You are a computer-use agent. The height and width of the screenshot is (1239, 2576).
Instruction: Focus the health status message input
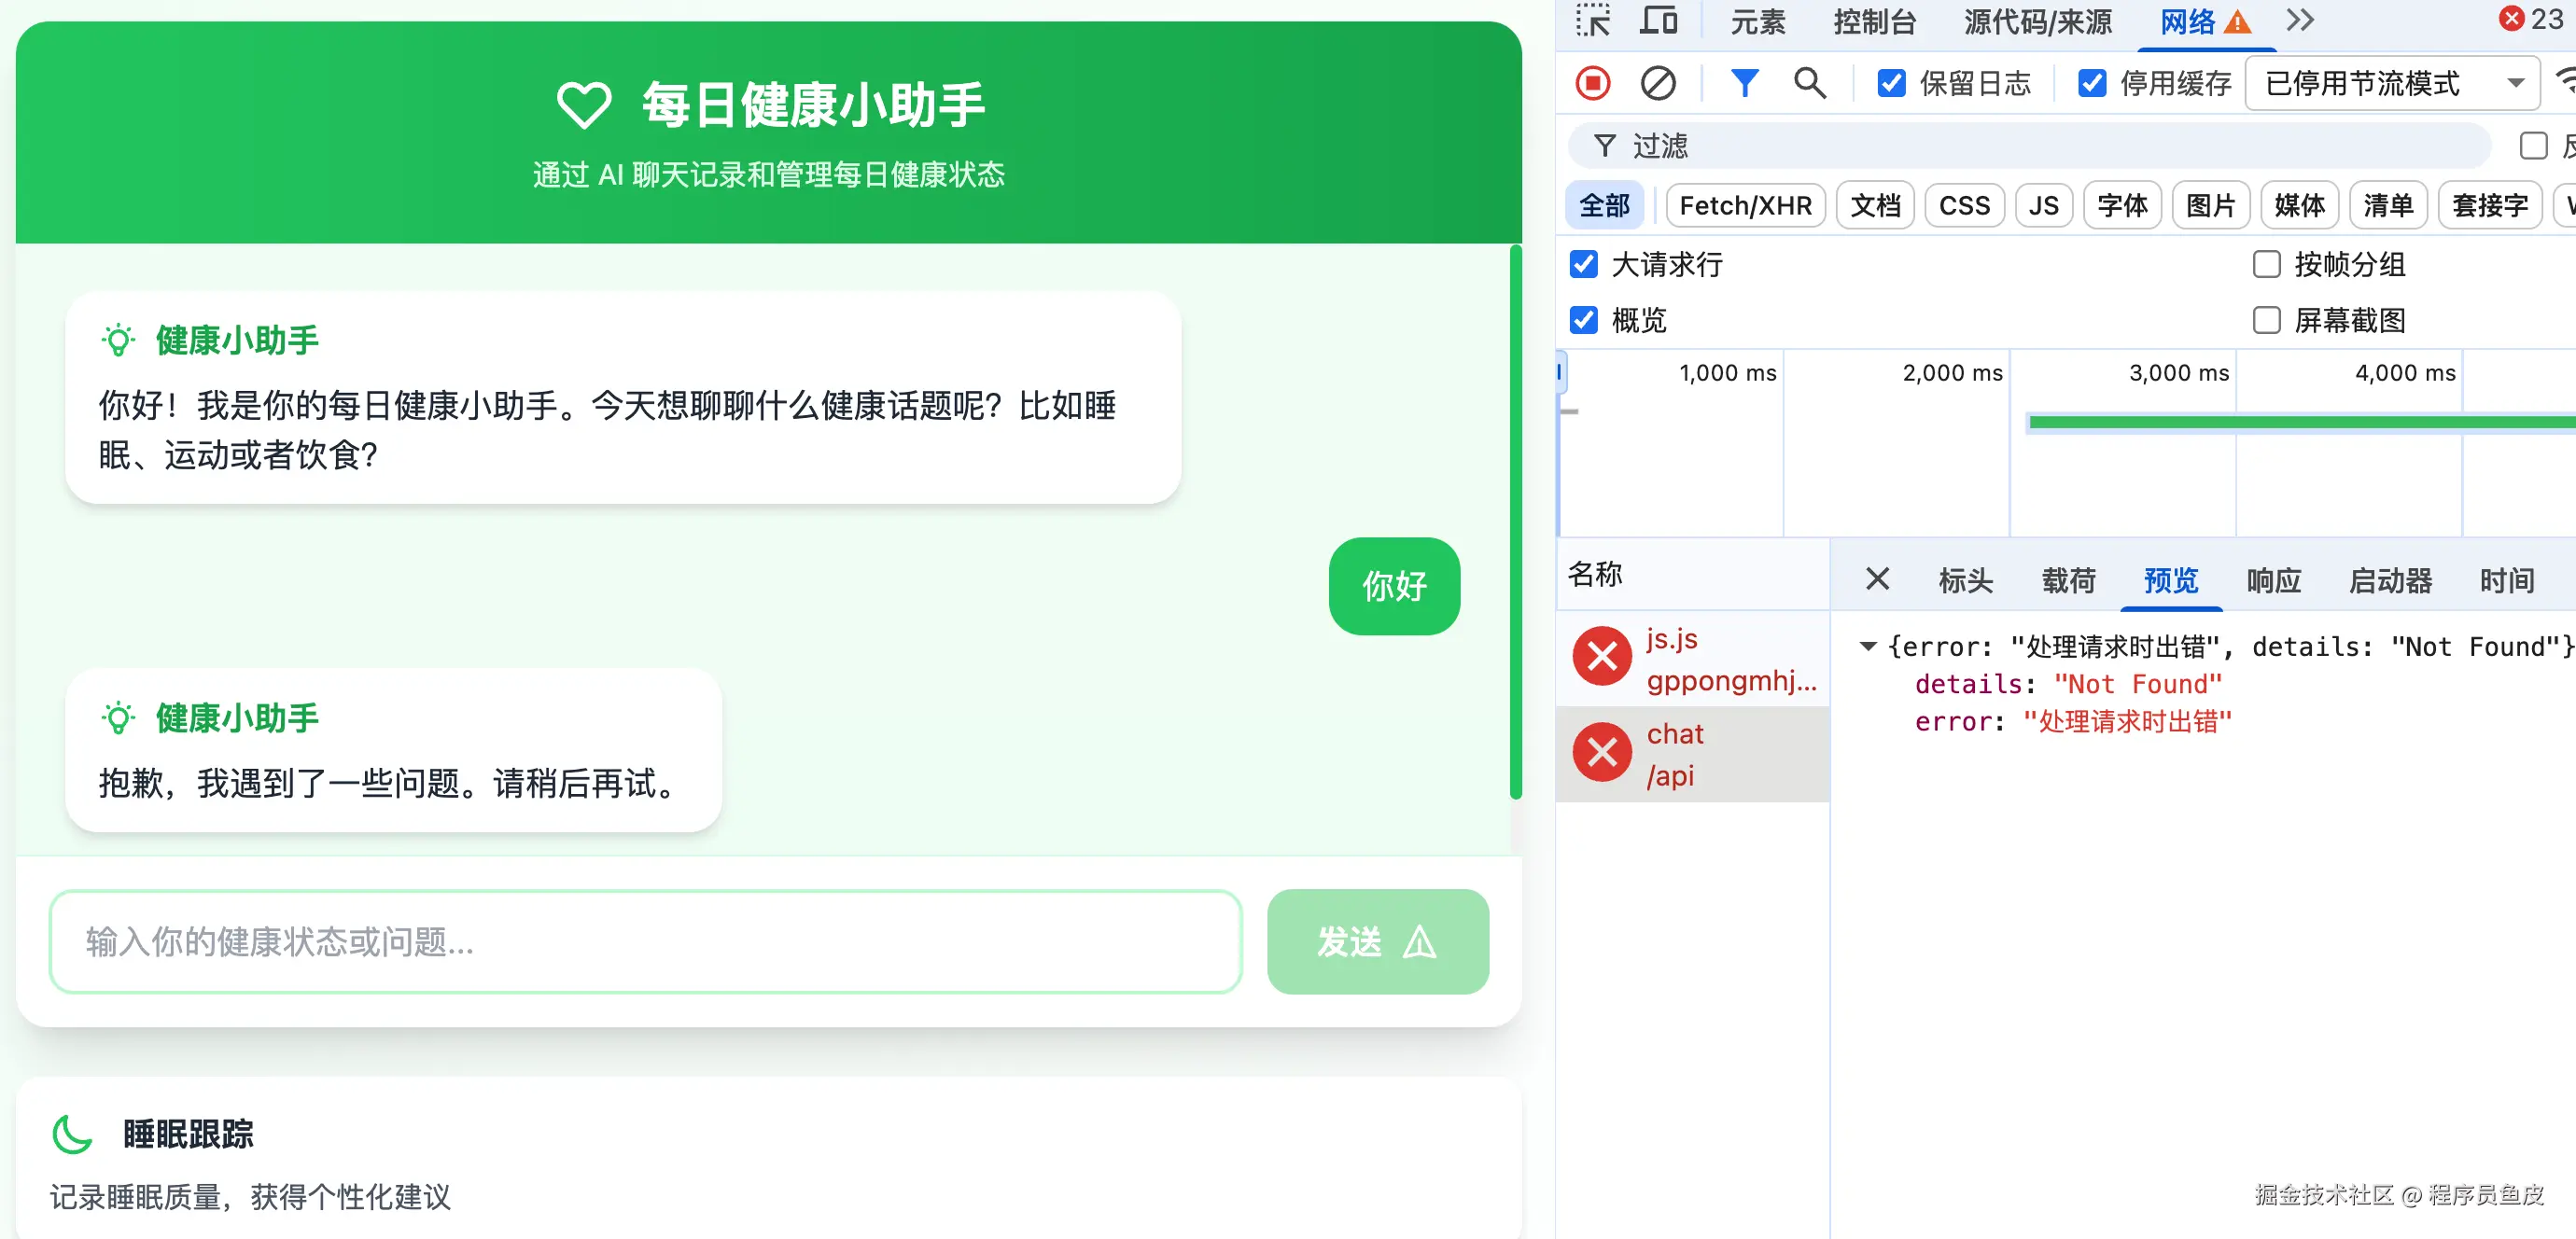pyautogui.click(x=645, y=941)
